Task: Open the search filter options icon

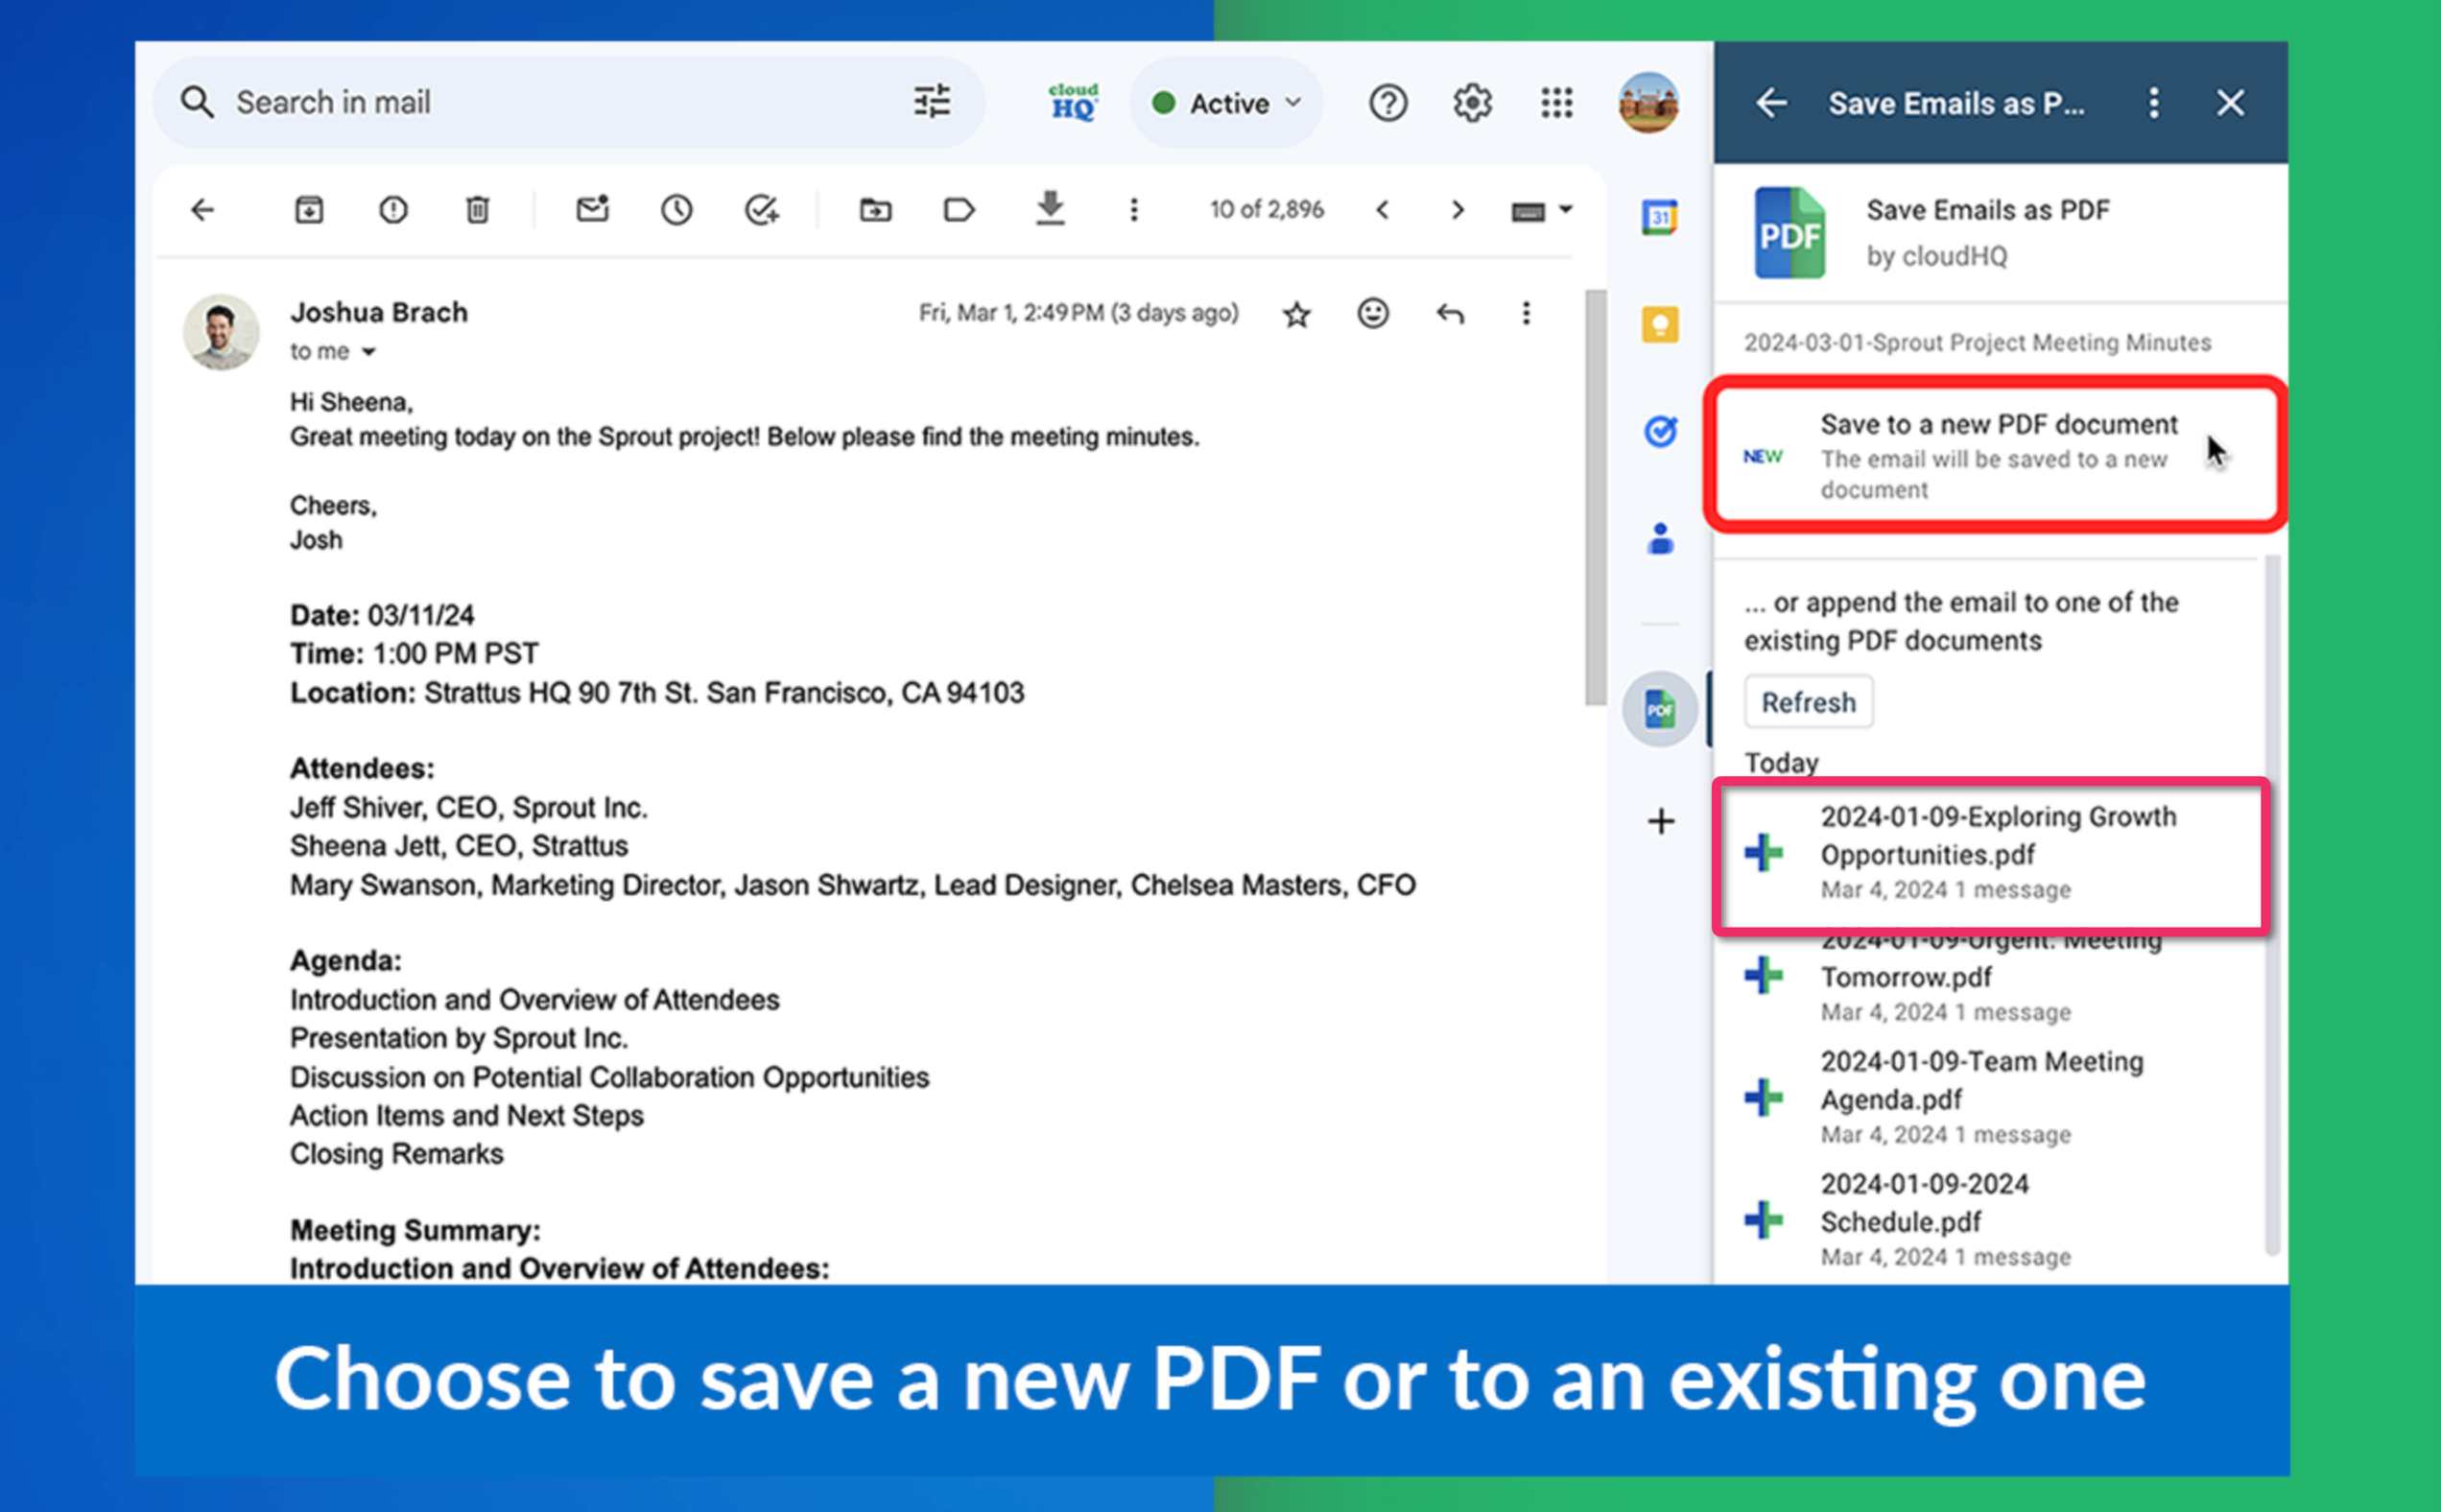Action: tap(932, 102)
